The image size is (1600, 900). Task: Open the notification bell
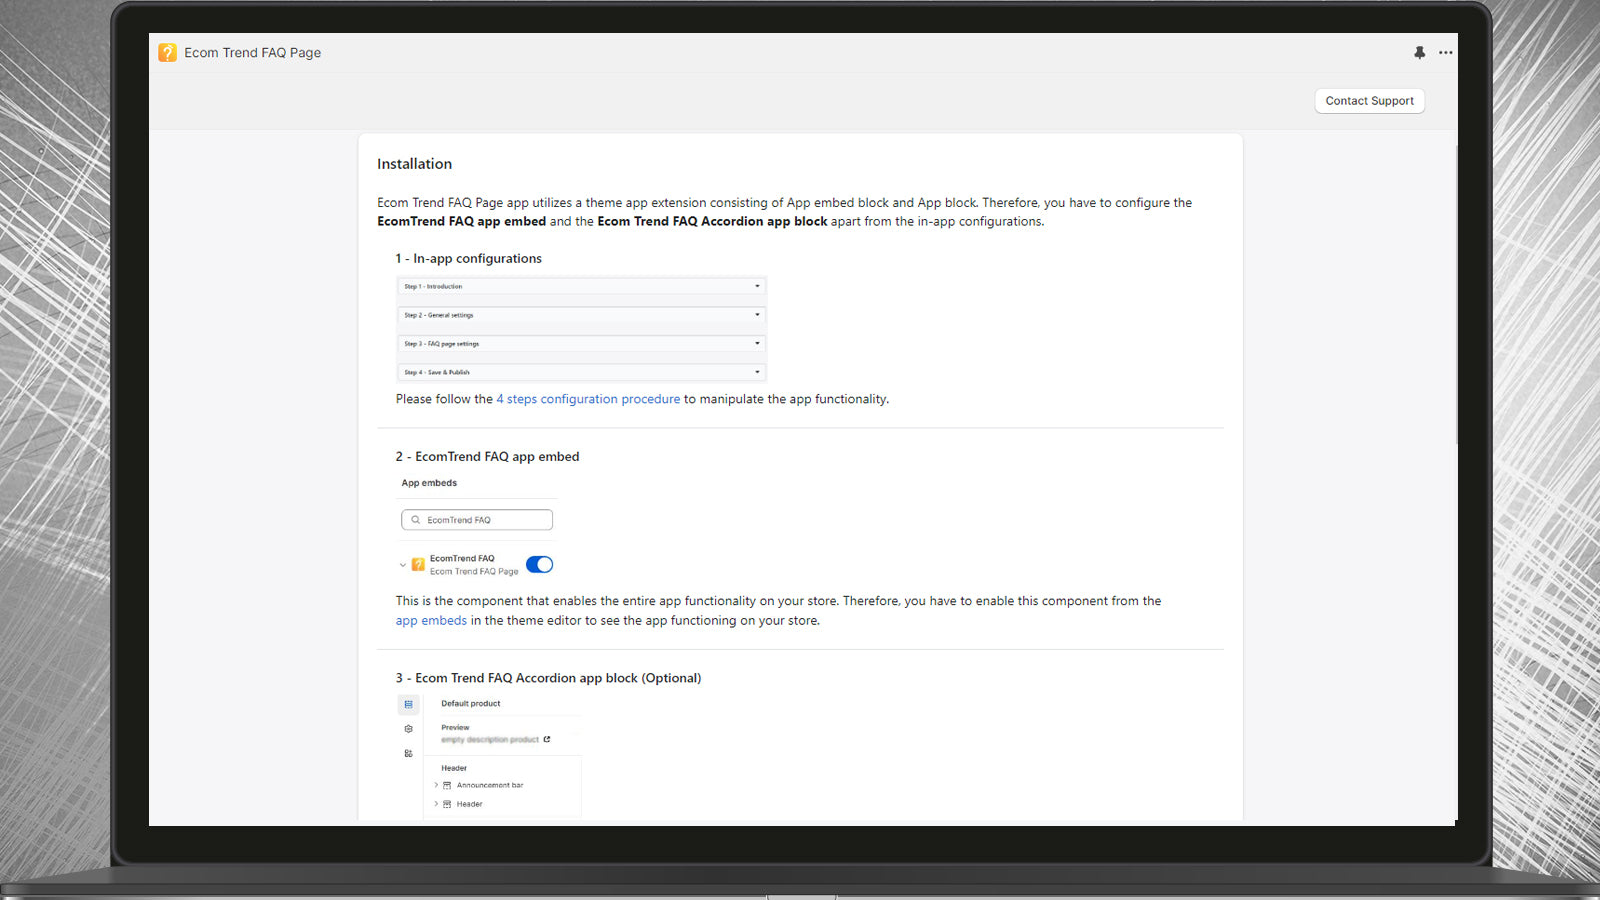[x=1419, y=52]
